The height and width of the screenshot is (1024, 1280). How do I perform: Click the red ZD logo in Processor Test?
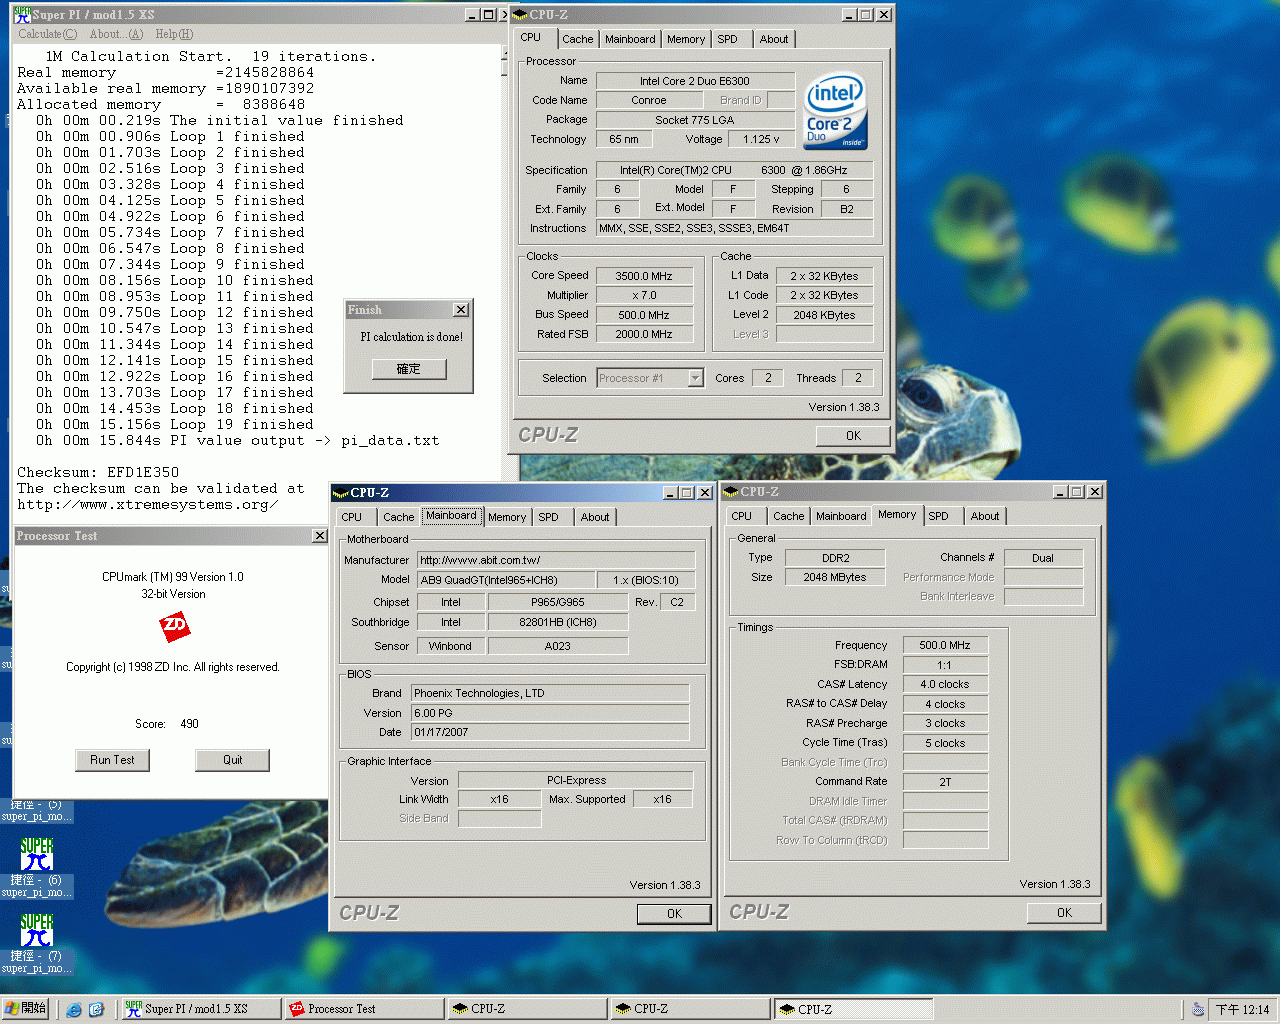(174, 627)
